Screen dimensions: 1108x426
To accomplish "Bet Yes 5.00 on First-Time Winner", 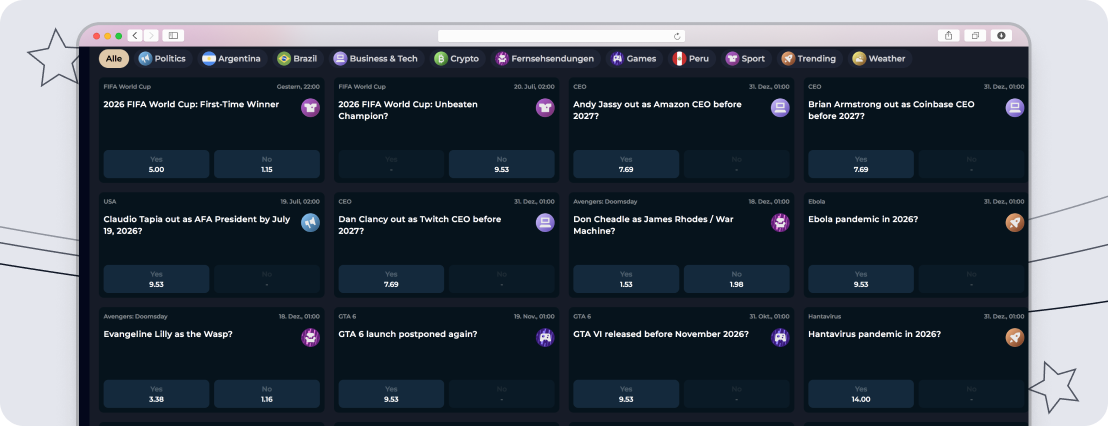I will pyautogui.click(x=156, y=164).
